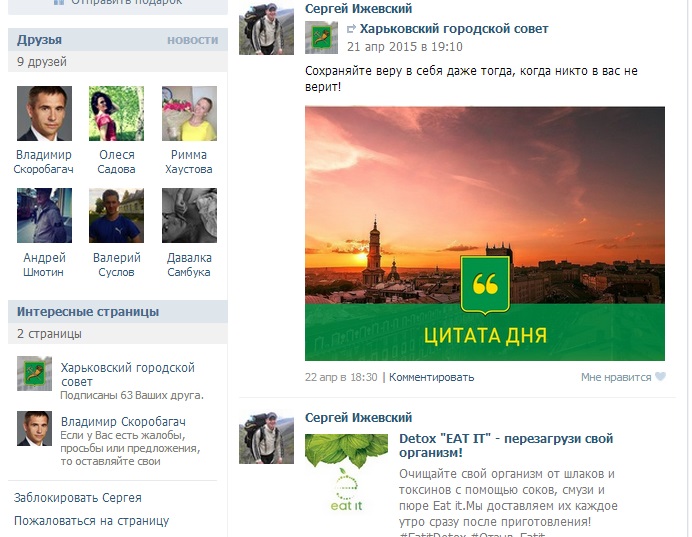This screenshot has width=692, height=537.
Task: Open Олеся Садова friend photo
Action: 117,113
